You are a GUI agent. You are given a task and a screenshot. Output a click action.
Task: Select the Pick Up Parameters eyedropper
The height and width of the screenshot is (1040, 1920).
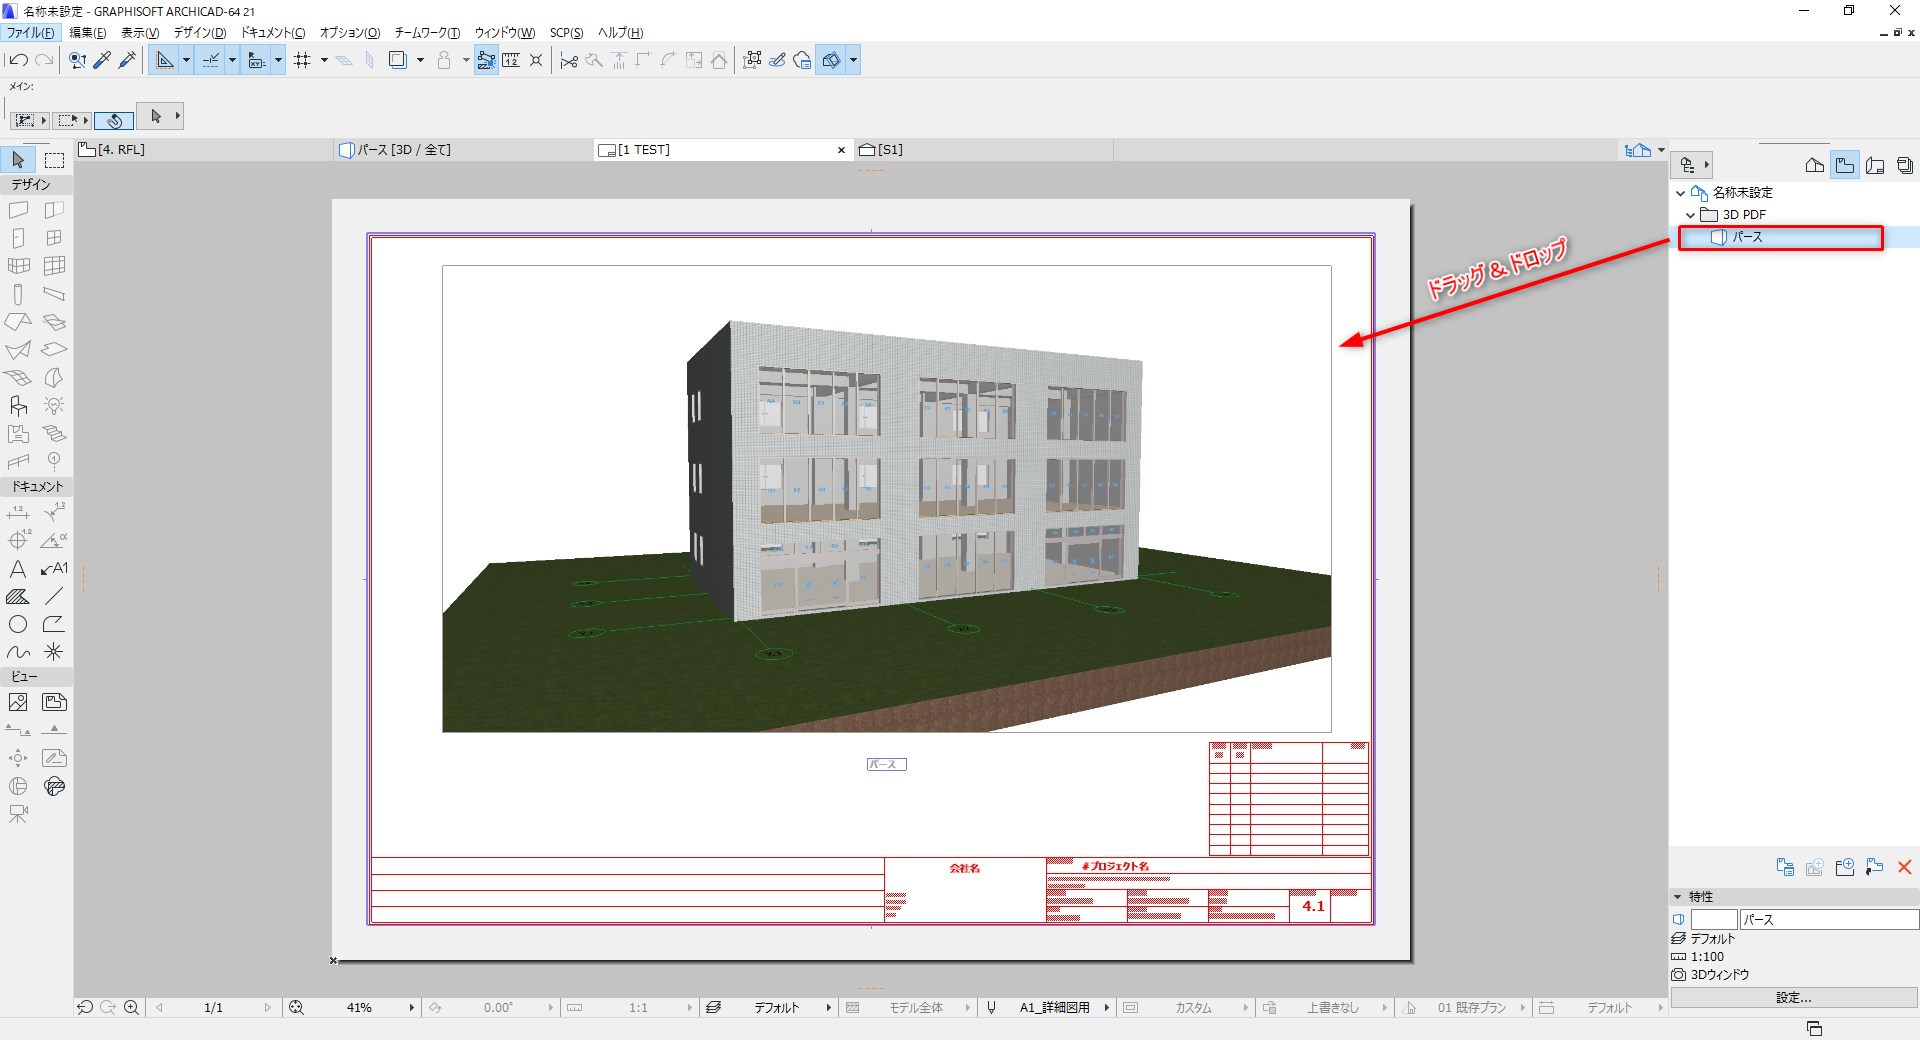coord(102,60)
